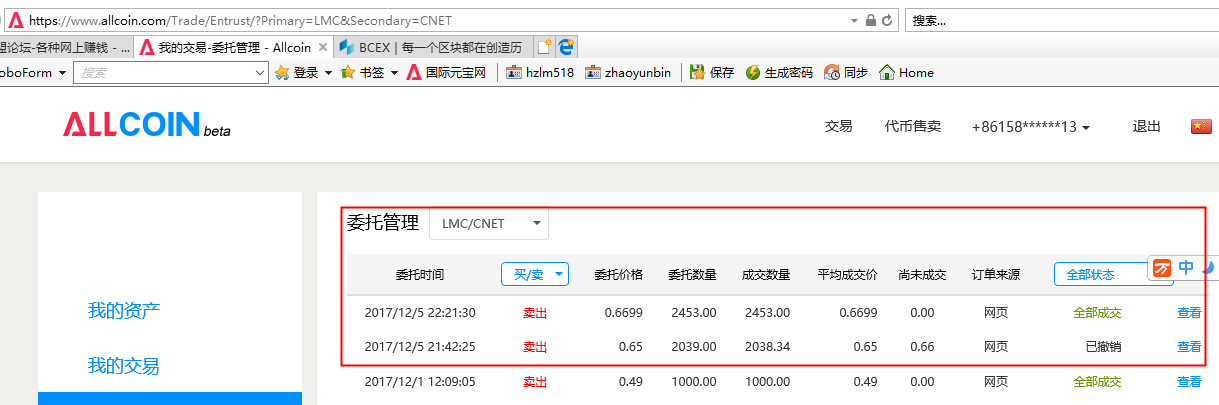Image resolution: width=1219 pixels, height=405 pixels.
Task: Expand the 书签 dropdown arrow
Action: pos(394,73)
